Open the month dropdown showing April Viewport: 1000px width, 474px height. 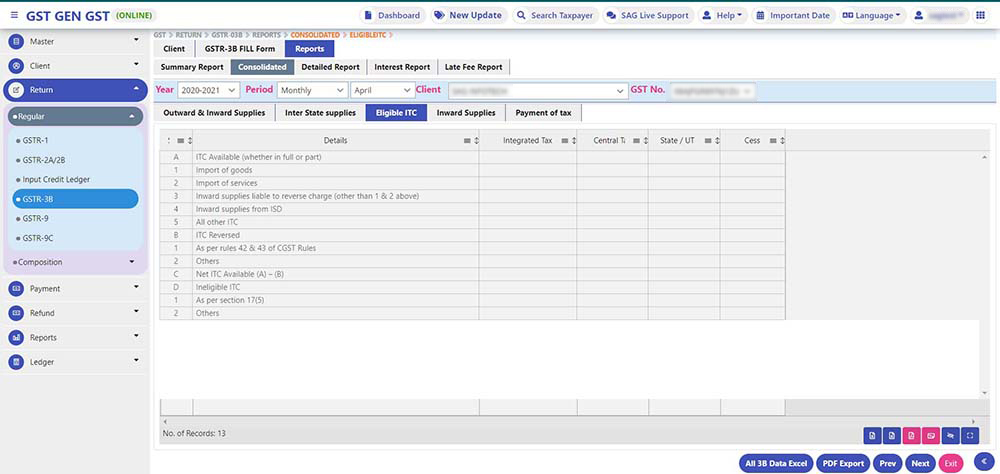coord(381,90)
